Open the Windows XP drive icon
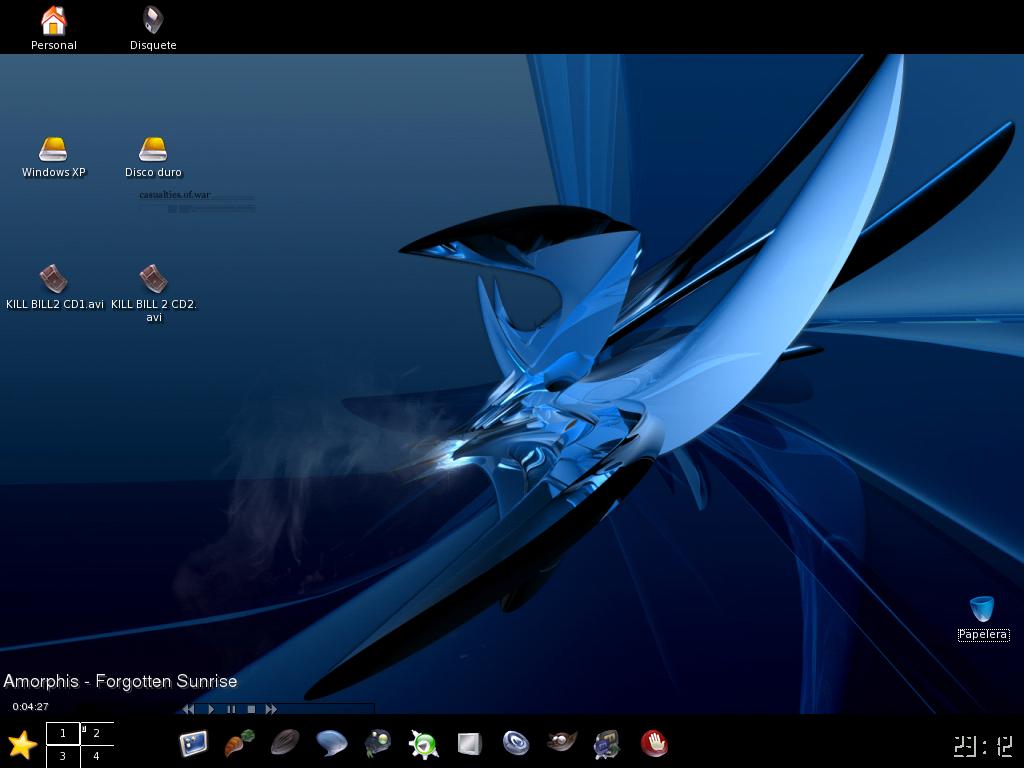 tap(53, 150)
